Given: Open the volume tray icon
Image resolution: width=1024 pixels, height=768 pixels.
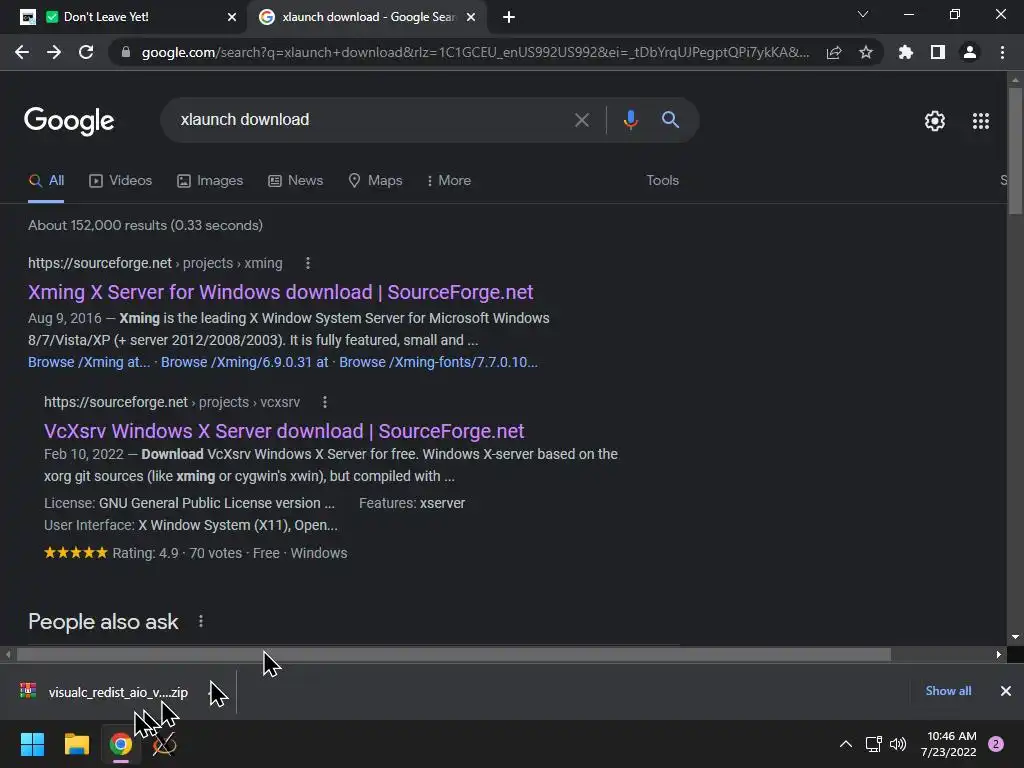Looking at the screenshot, I should pyautogui.click(x=898, y=744).
